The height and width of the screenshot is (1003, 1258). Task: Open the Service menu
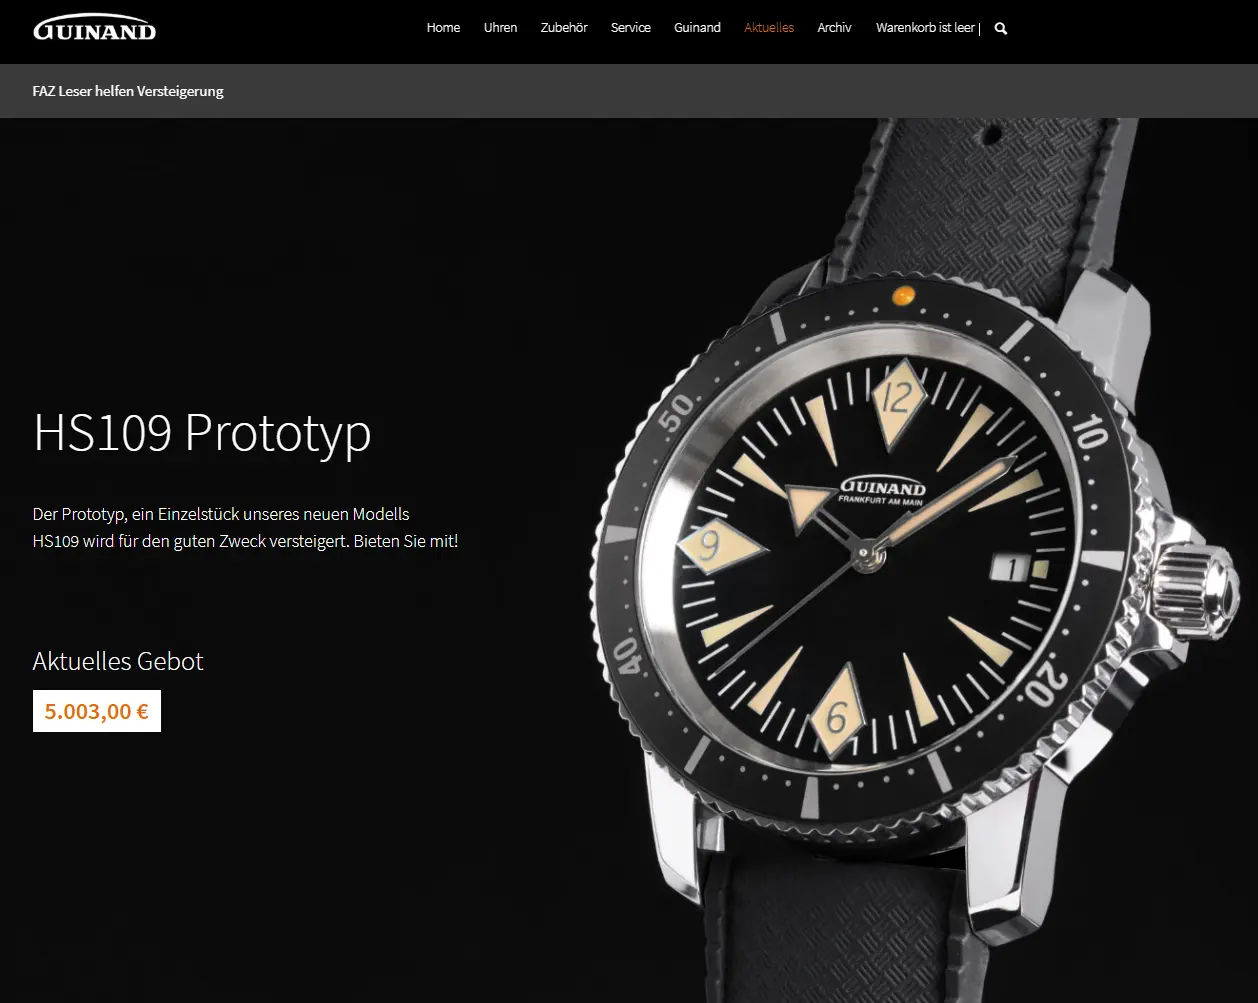click(631, 28)
